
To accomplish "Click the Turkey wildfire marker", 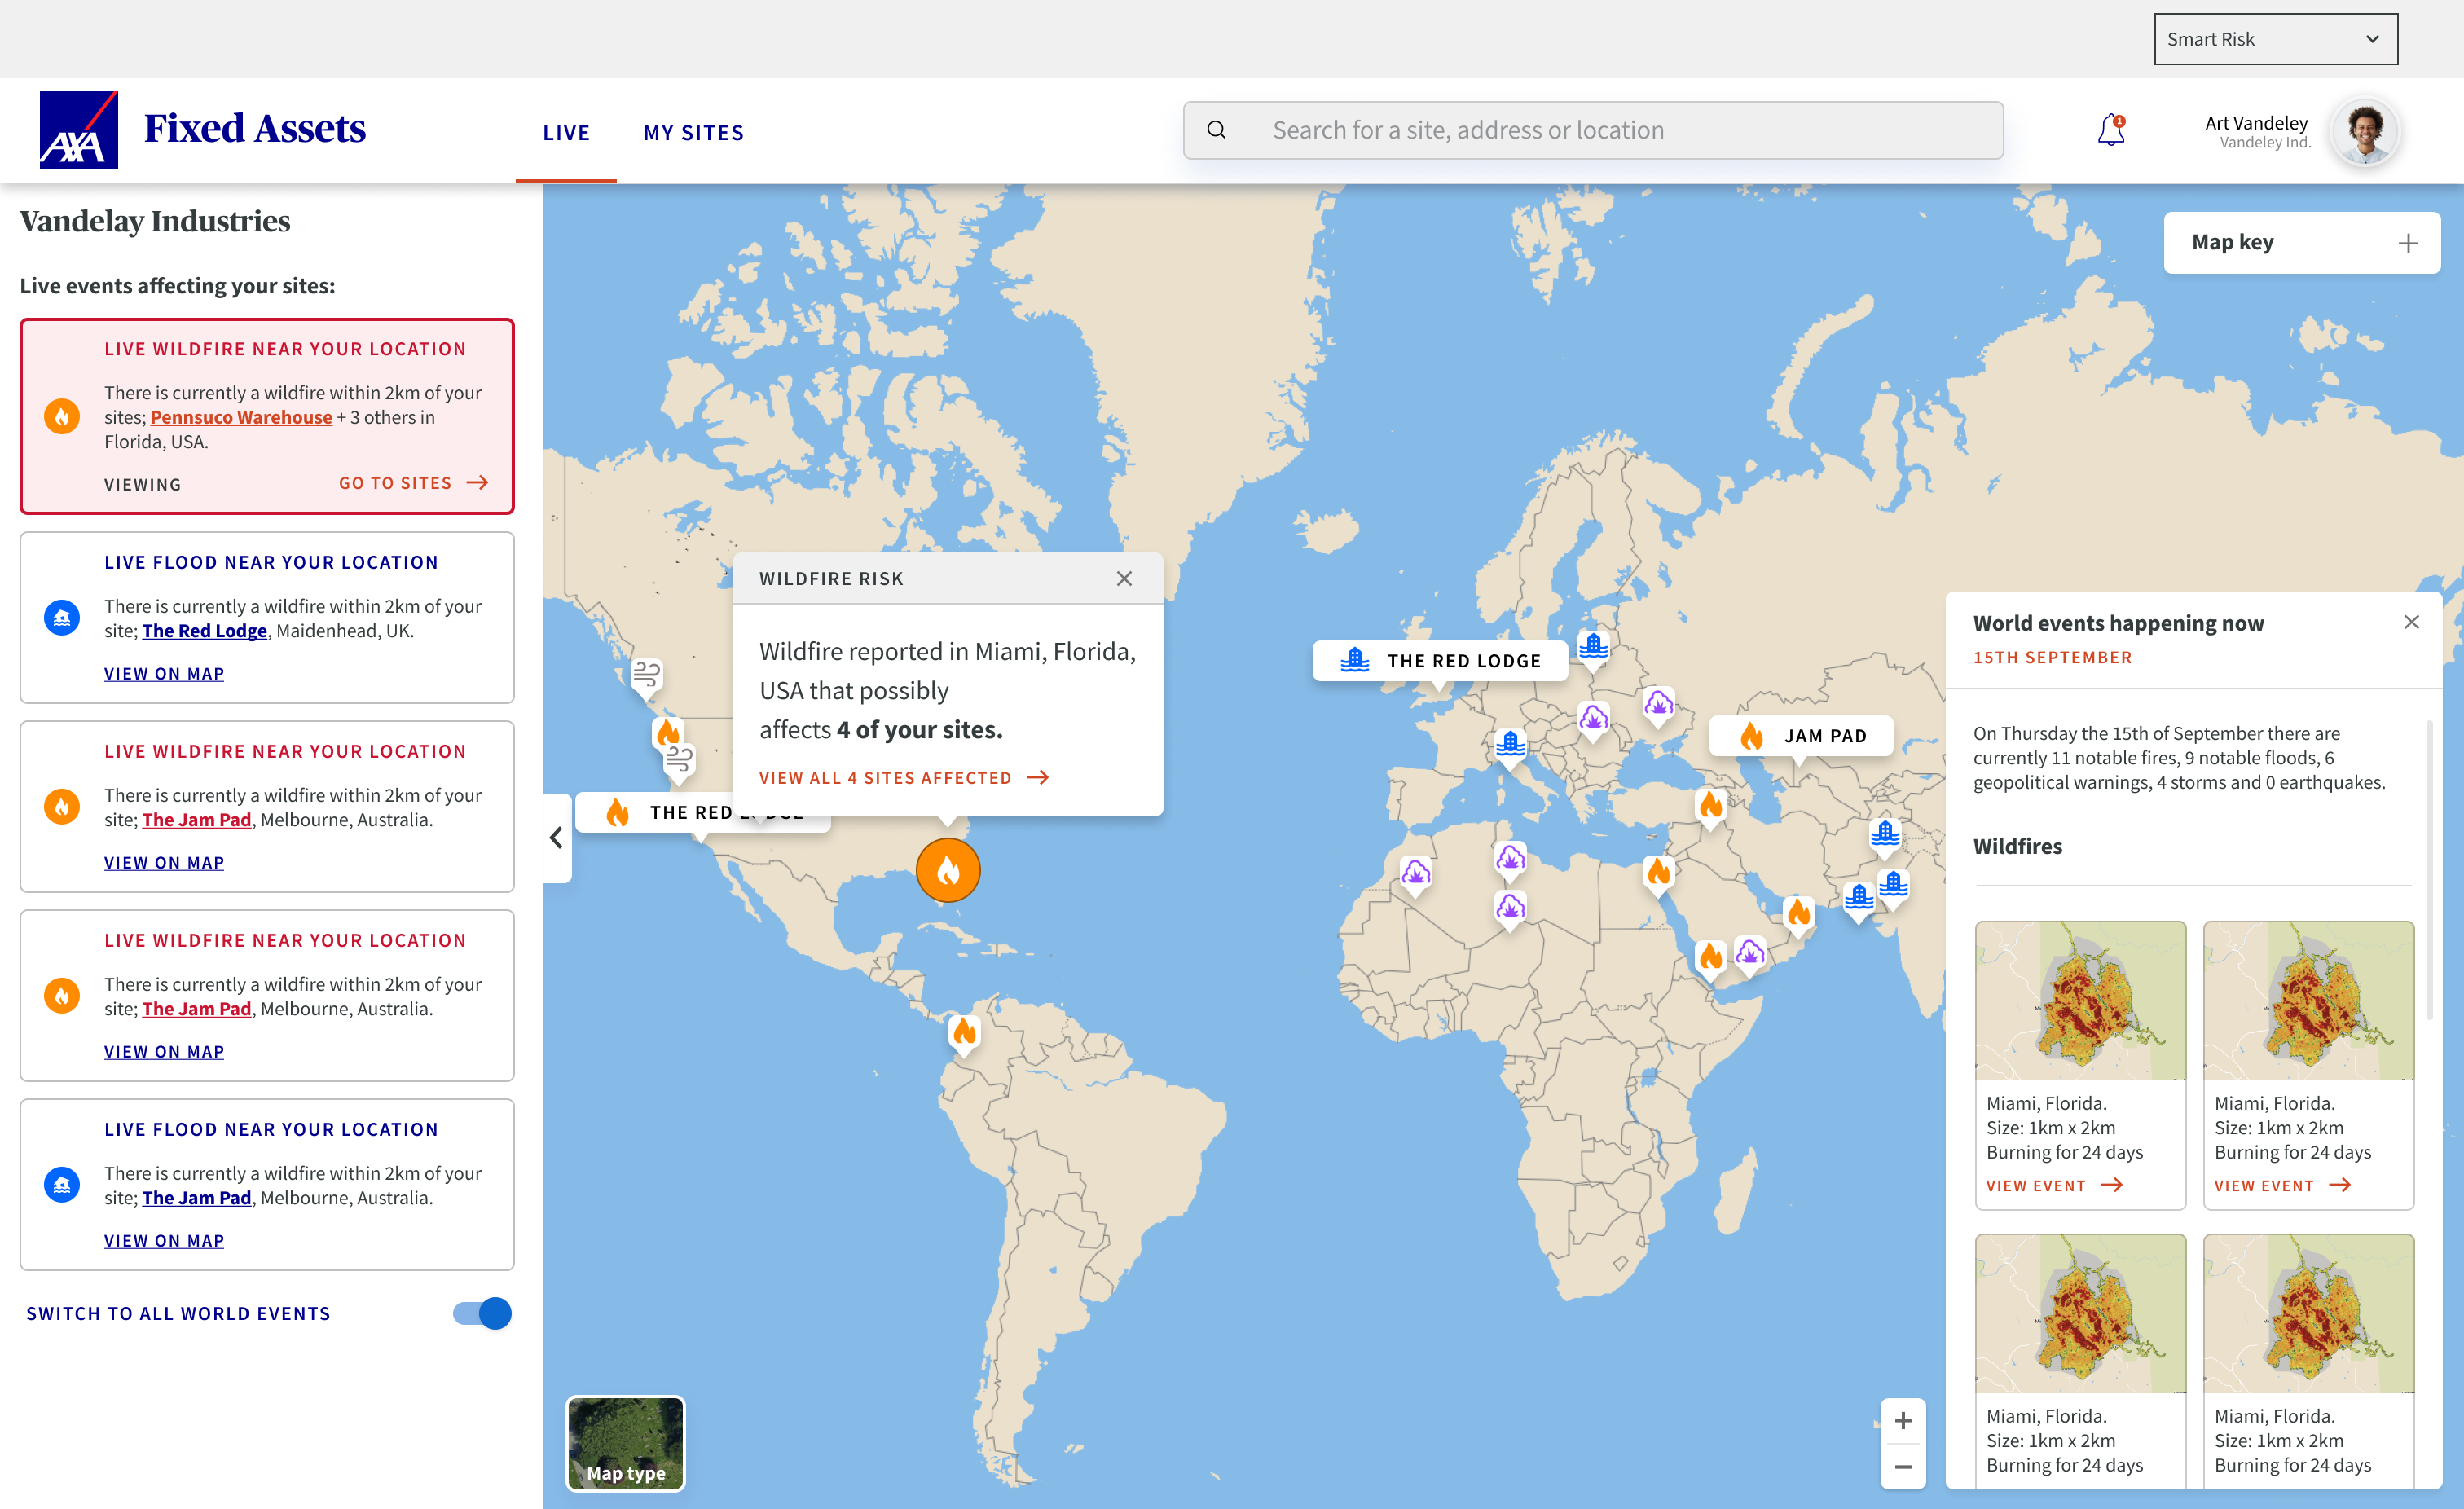I will click(x=1711, y=806).
